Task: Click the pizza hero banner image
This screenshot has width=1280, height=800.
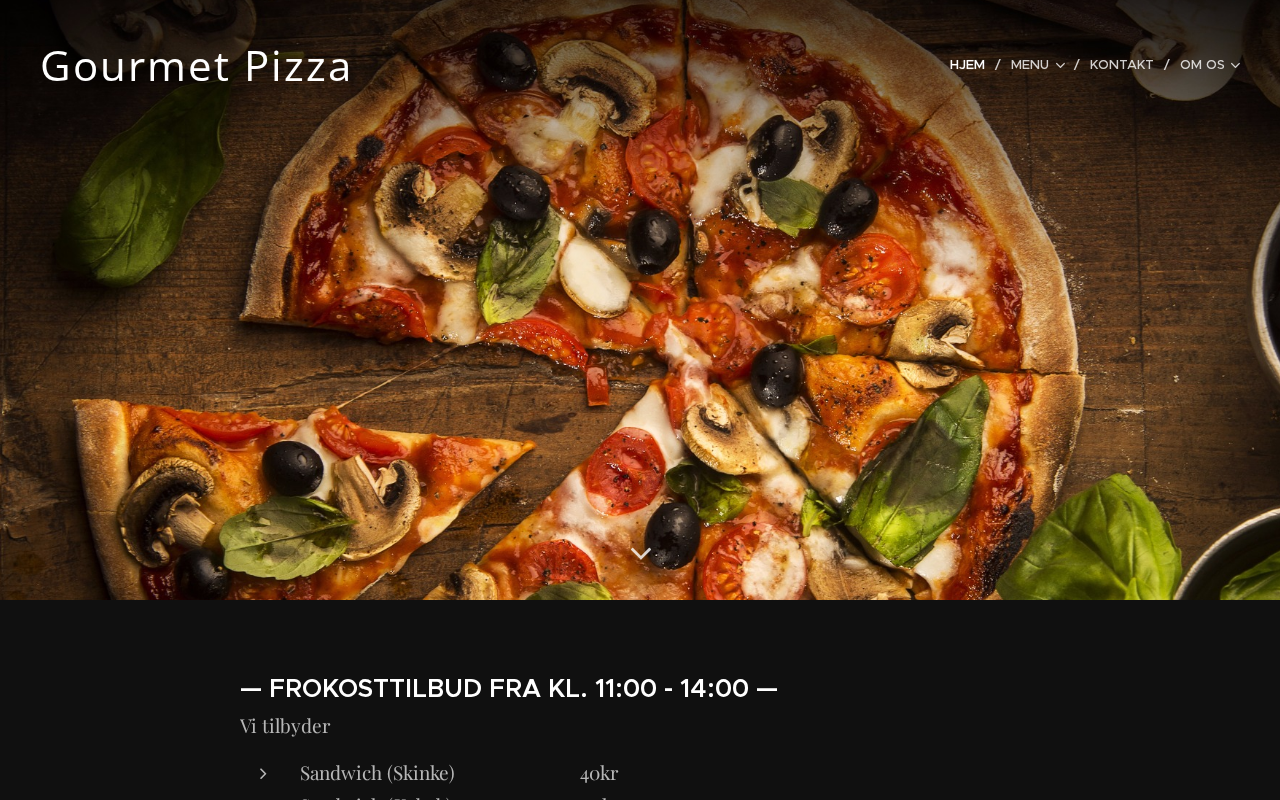Action: 640,300
